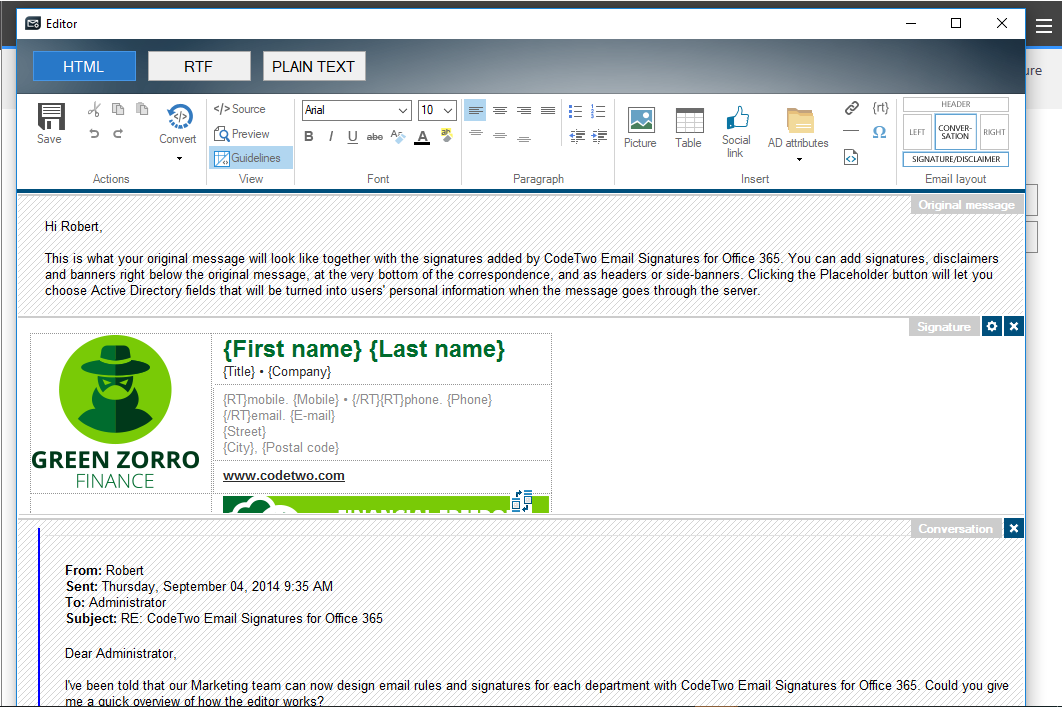Show HTML Source view
Screen dimensions: 1062x707
pos(239,109)
